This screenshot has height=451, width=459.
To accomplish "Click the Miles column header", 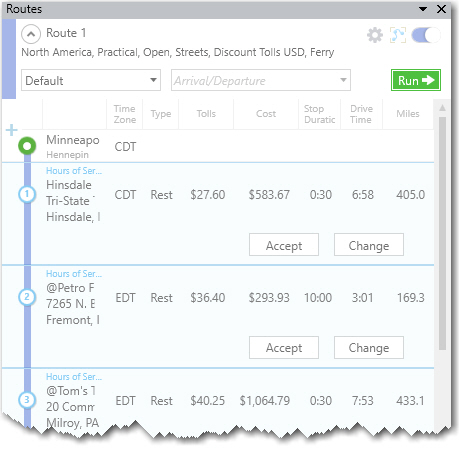I will click(x=408, y=114).
